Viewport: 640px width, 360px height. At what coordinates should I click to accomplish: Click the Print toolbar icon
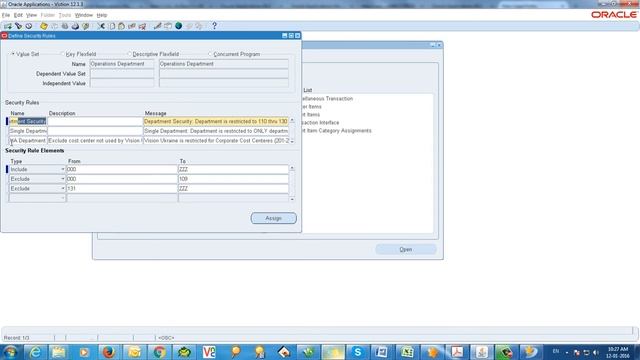tap(75, 26)
